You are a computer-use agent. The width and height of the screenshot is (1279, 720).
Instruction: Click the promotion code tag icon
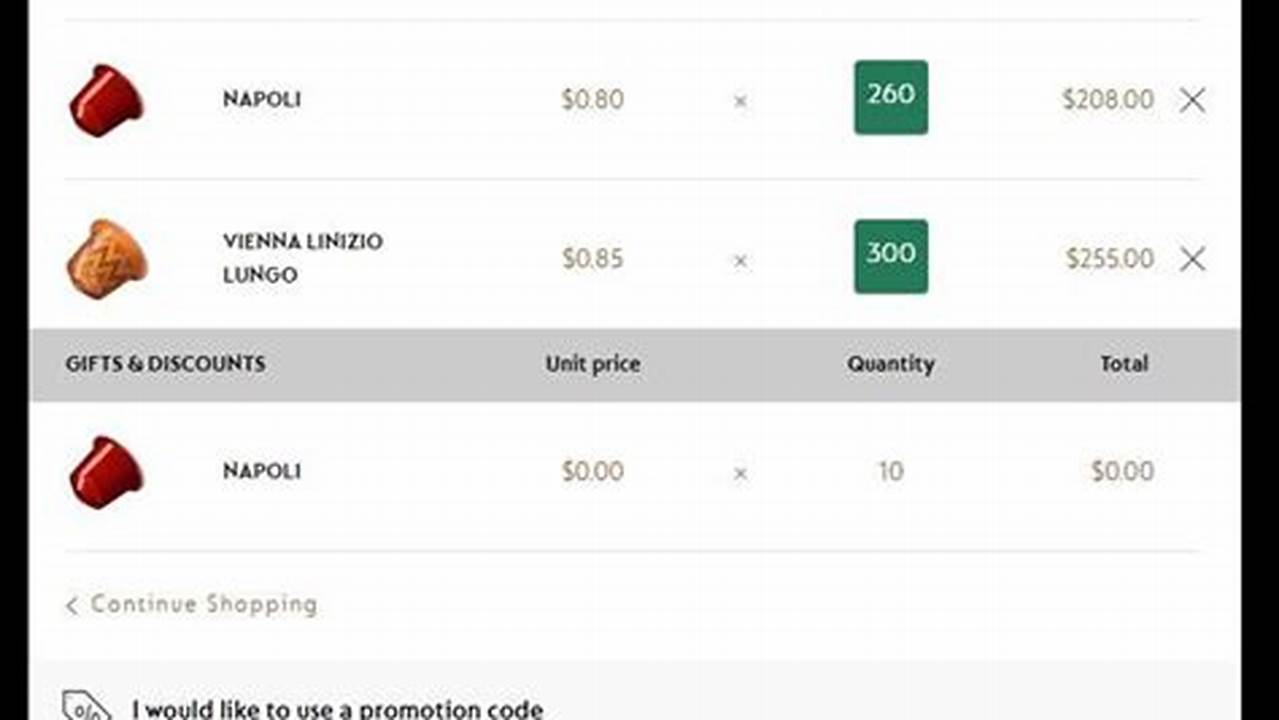point(84,708)
